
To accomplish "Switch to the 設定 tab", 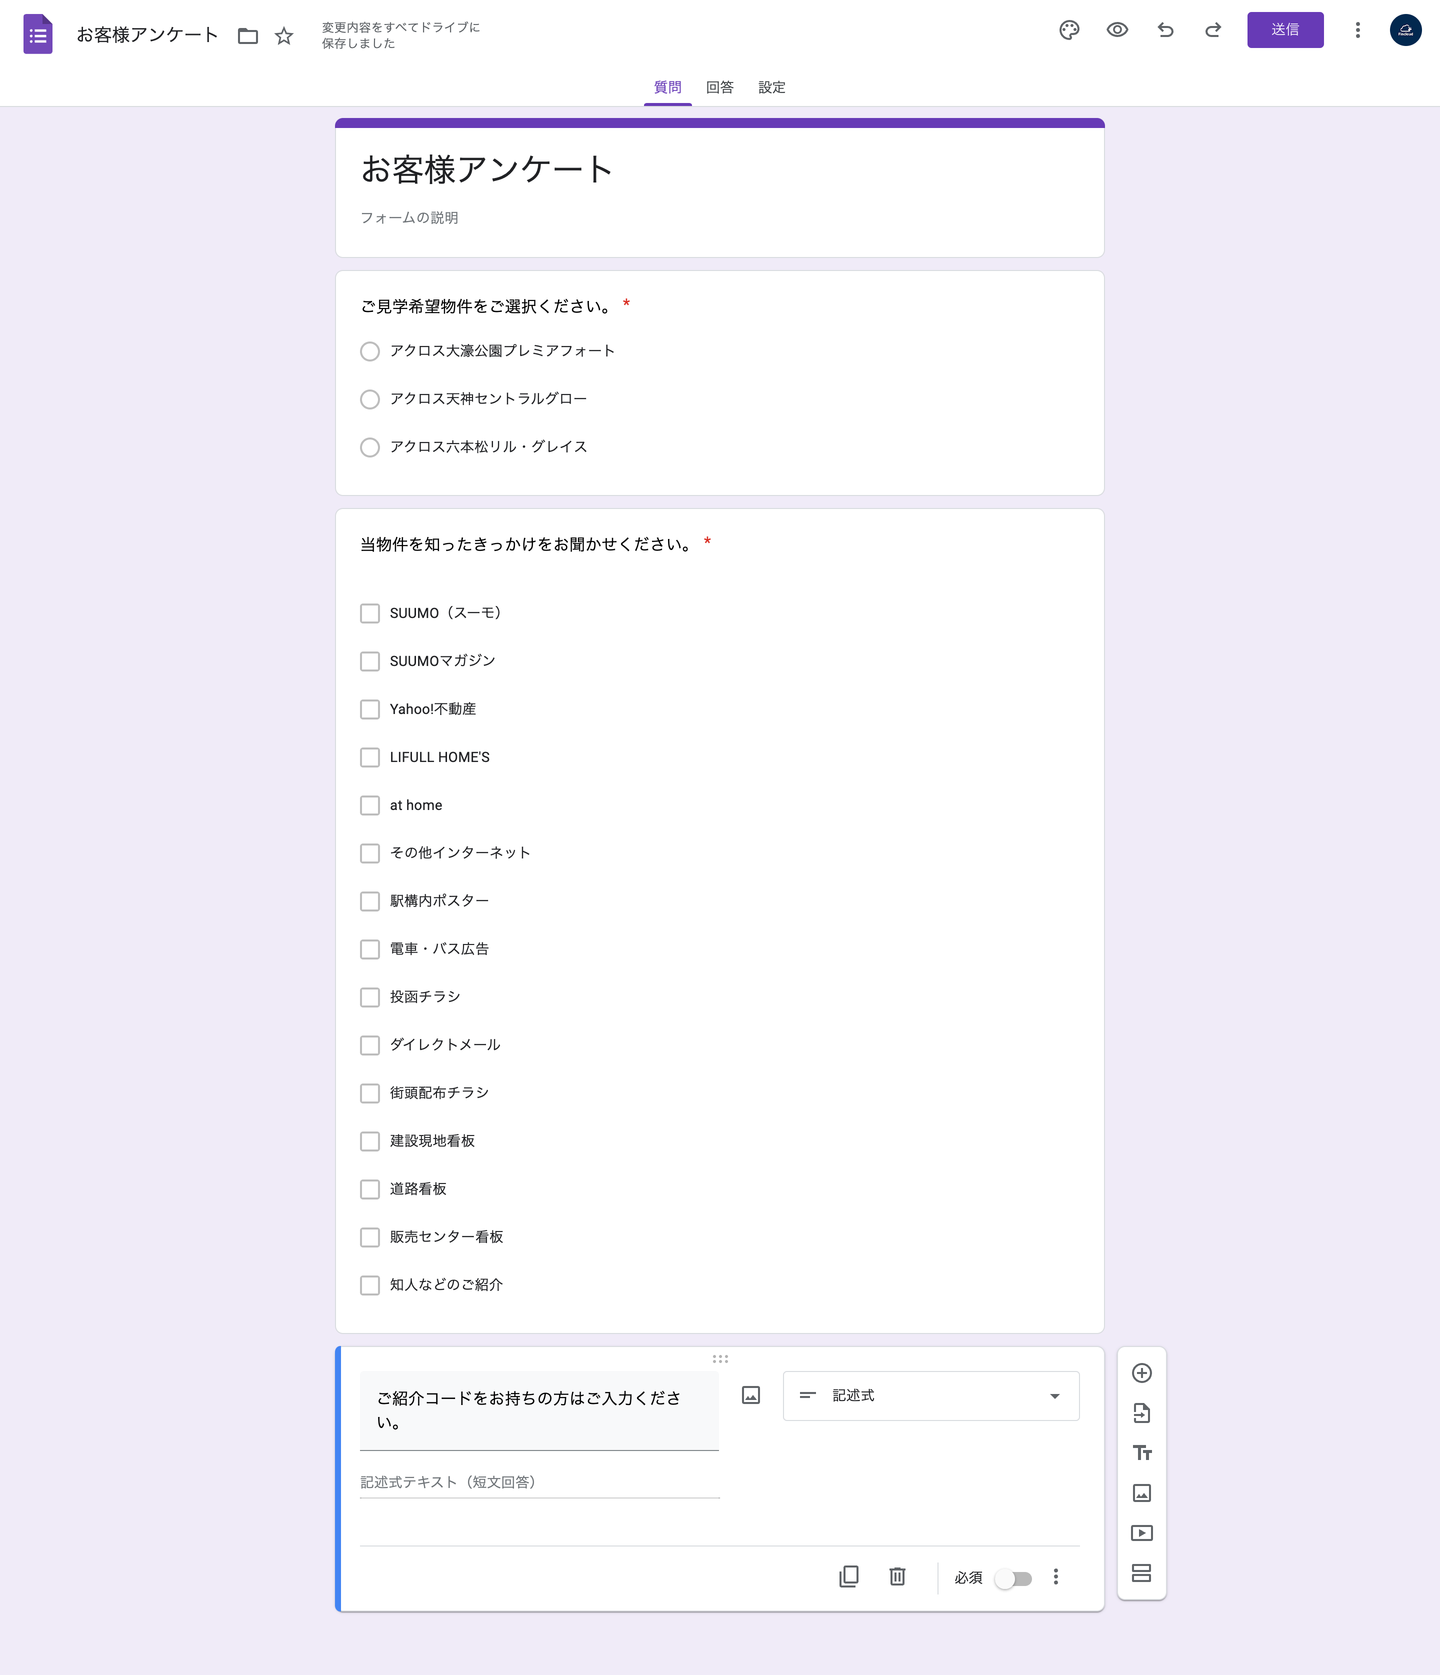I will point(771,87).
